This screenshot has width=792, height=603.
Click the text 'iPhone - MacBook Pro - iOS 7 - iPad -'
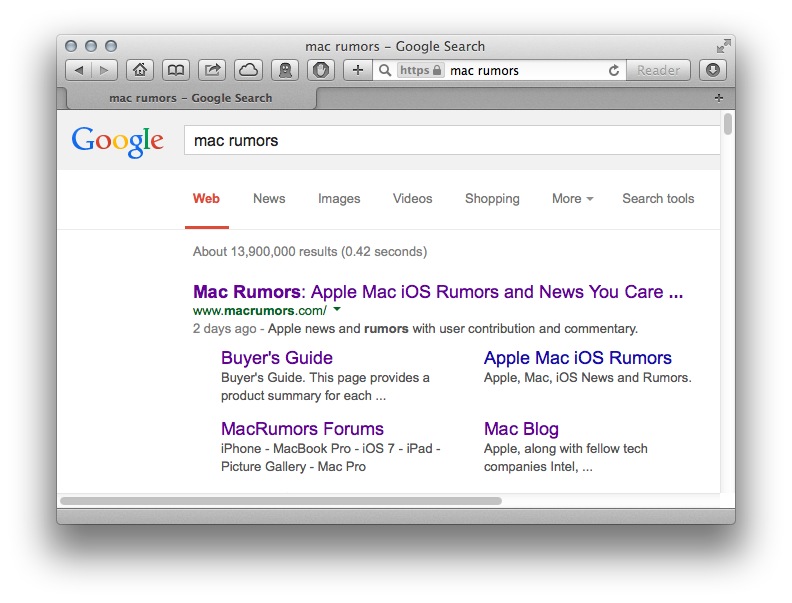[331, 448]
